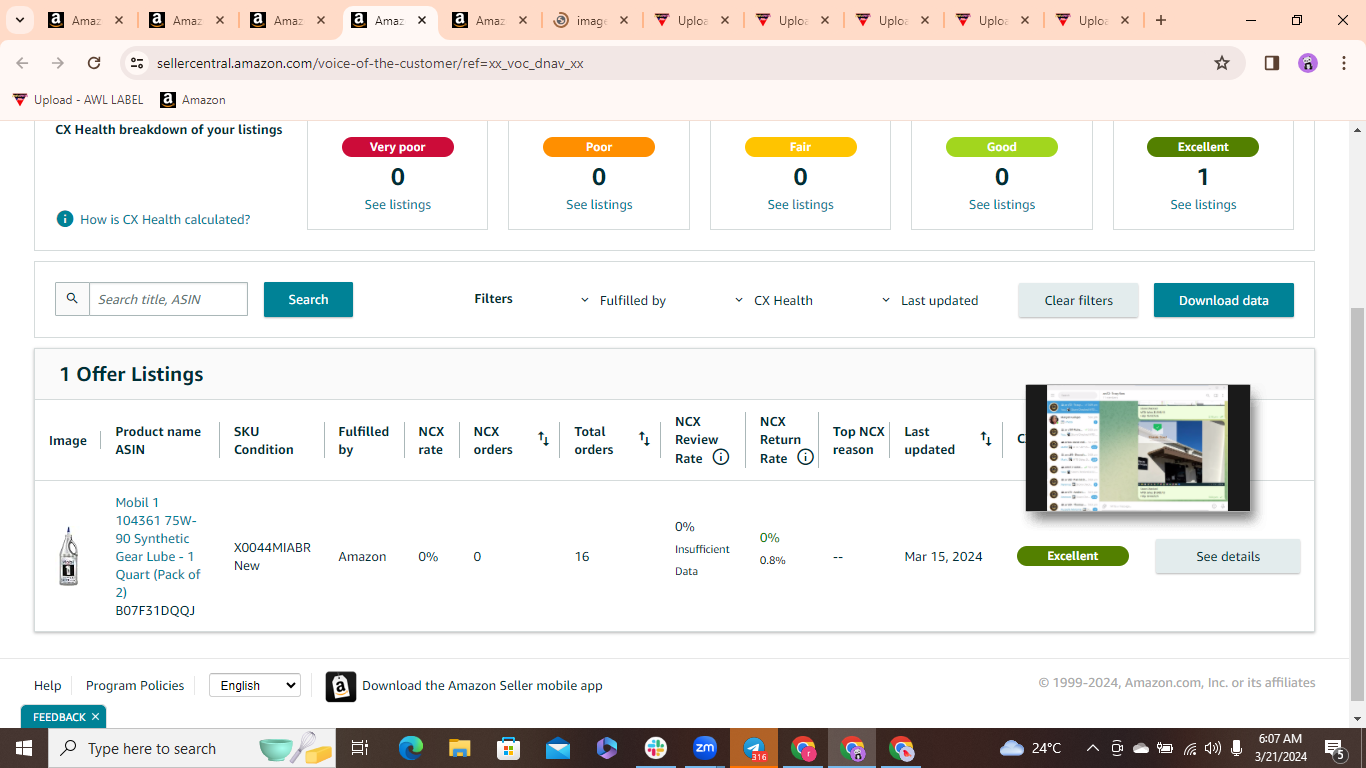Click the address bar URL

point(370,63)
